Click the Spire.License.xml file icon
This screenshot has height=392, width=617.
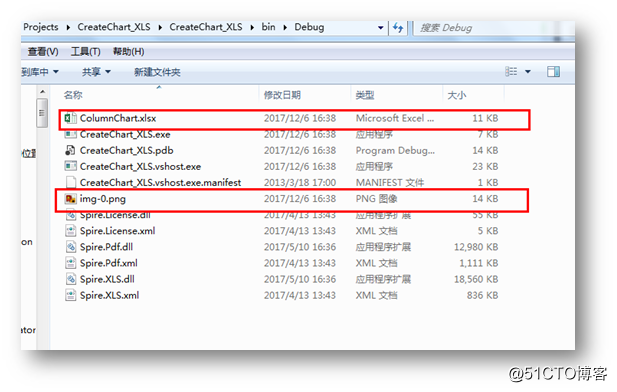click(70, 231)
